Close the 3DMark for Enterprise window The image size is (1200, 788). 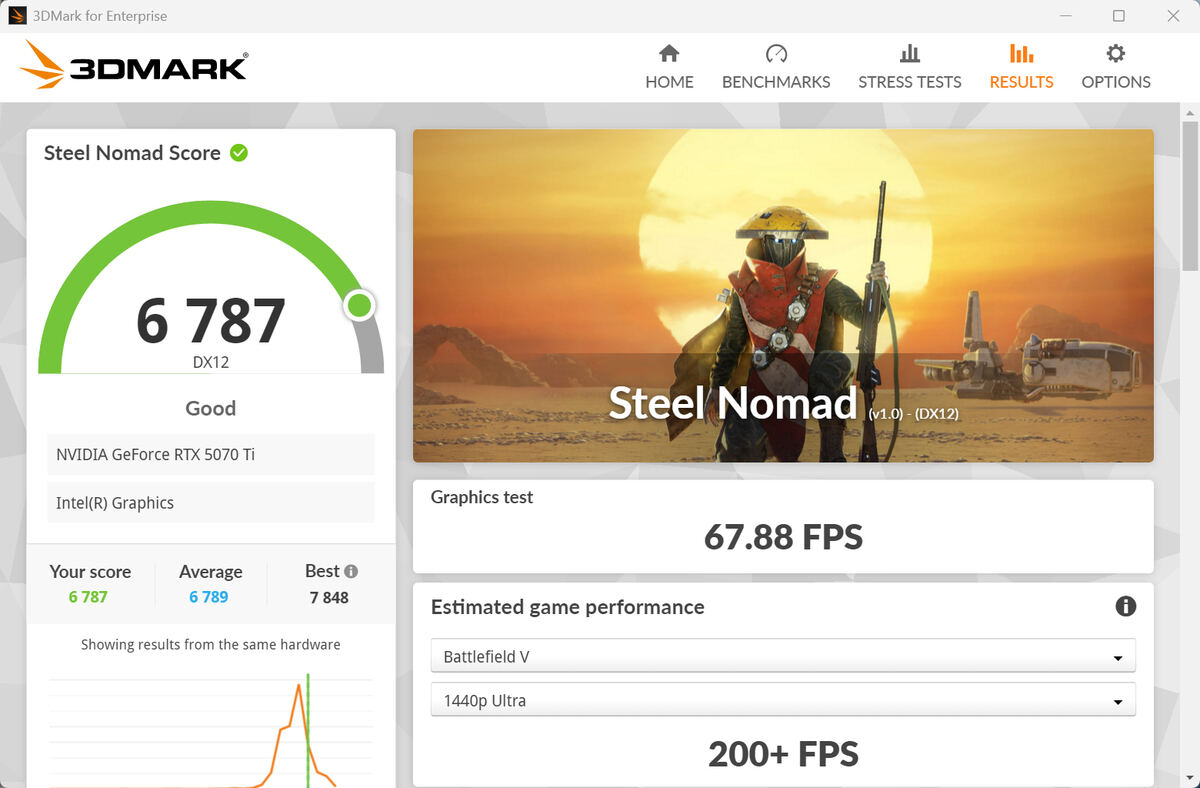[1173, 16]
